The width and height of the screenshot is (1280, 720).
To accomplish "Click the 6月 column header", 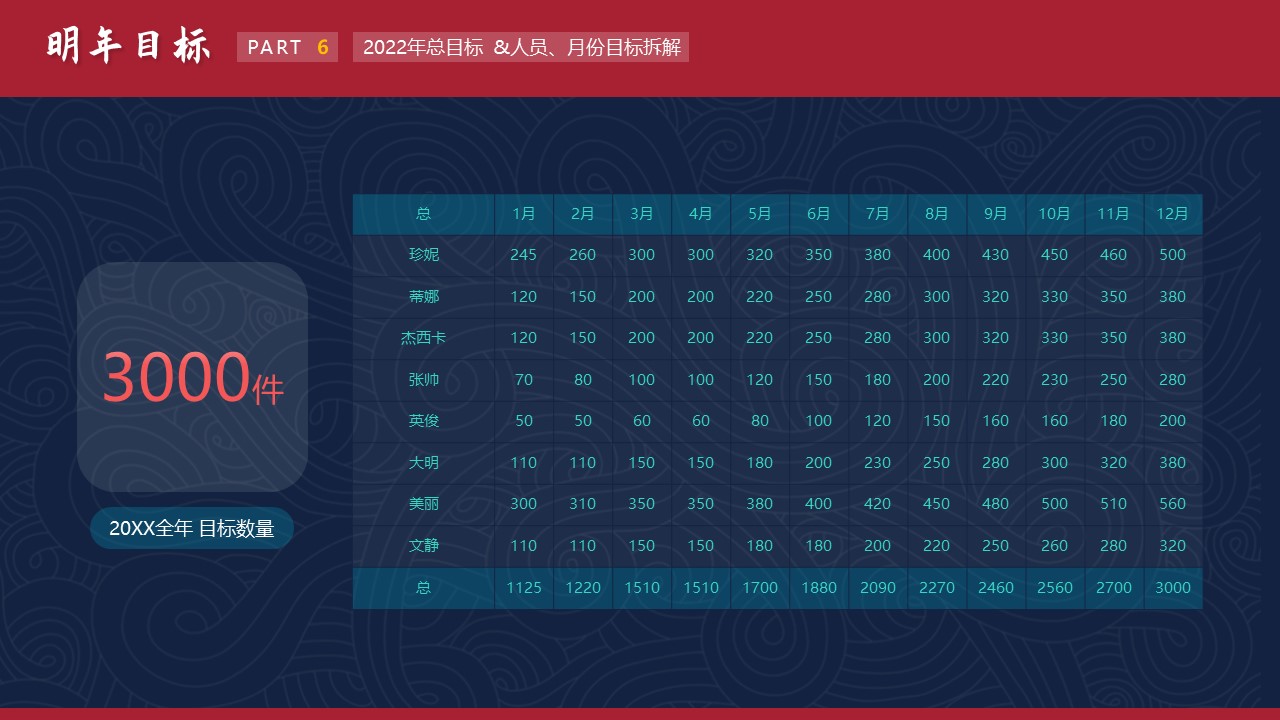I will coord(819,213).
